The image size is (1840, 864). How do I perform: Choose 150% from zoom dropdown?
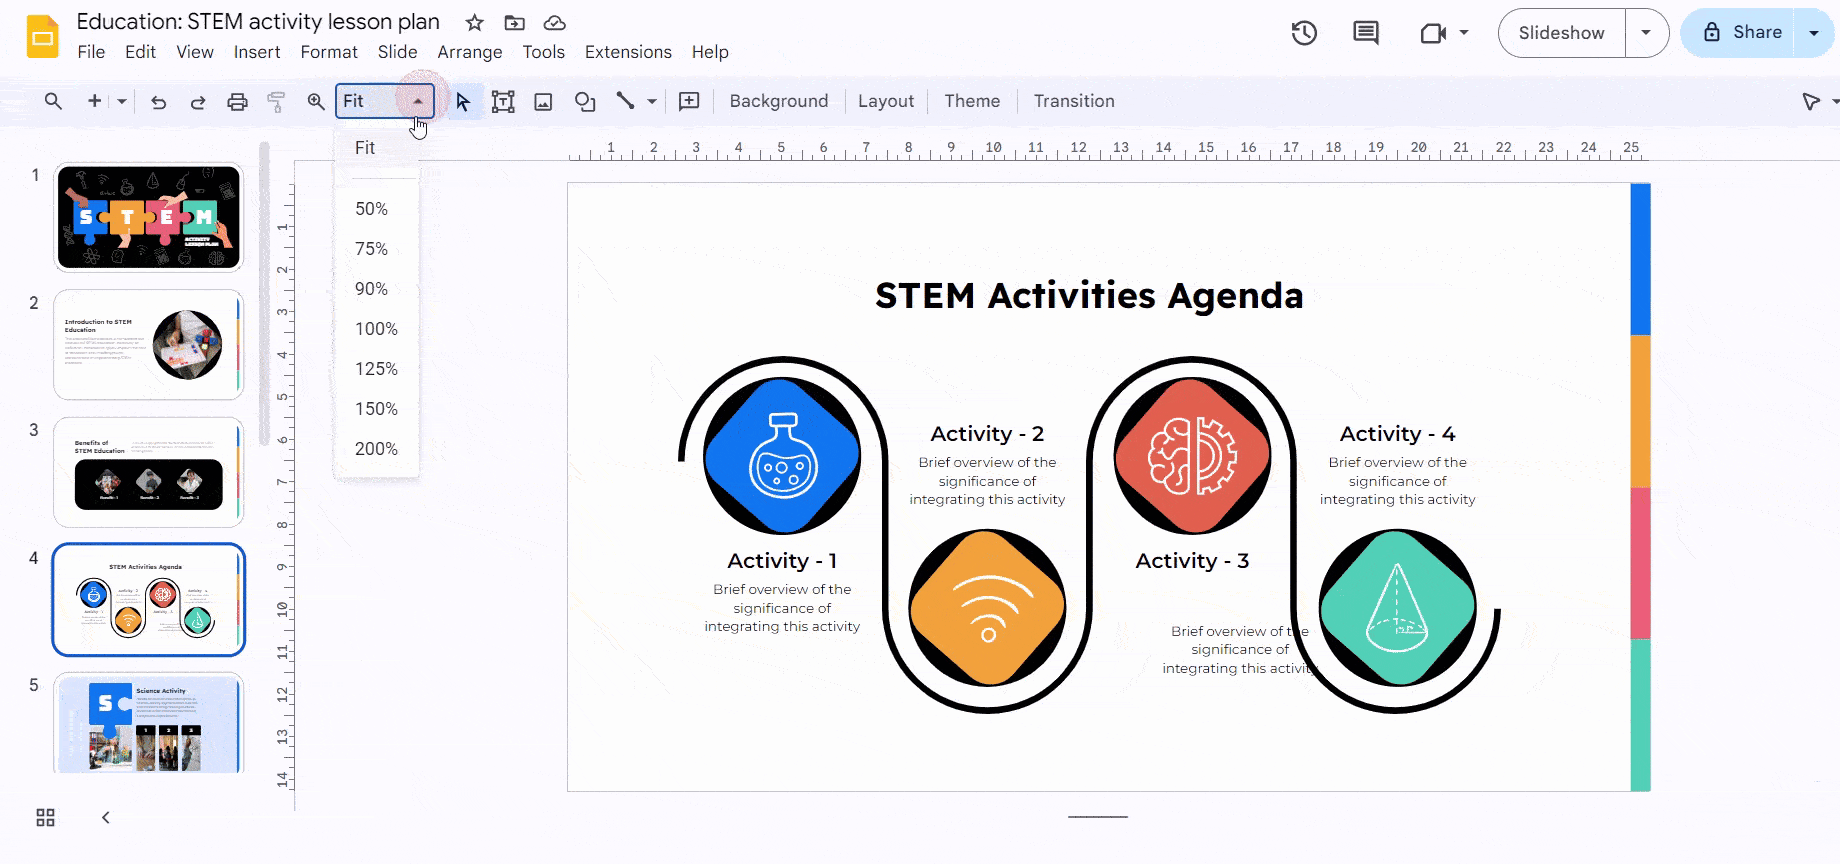click(x=376, y=409)
